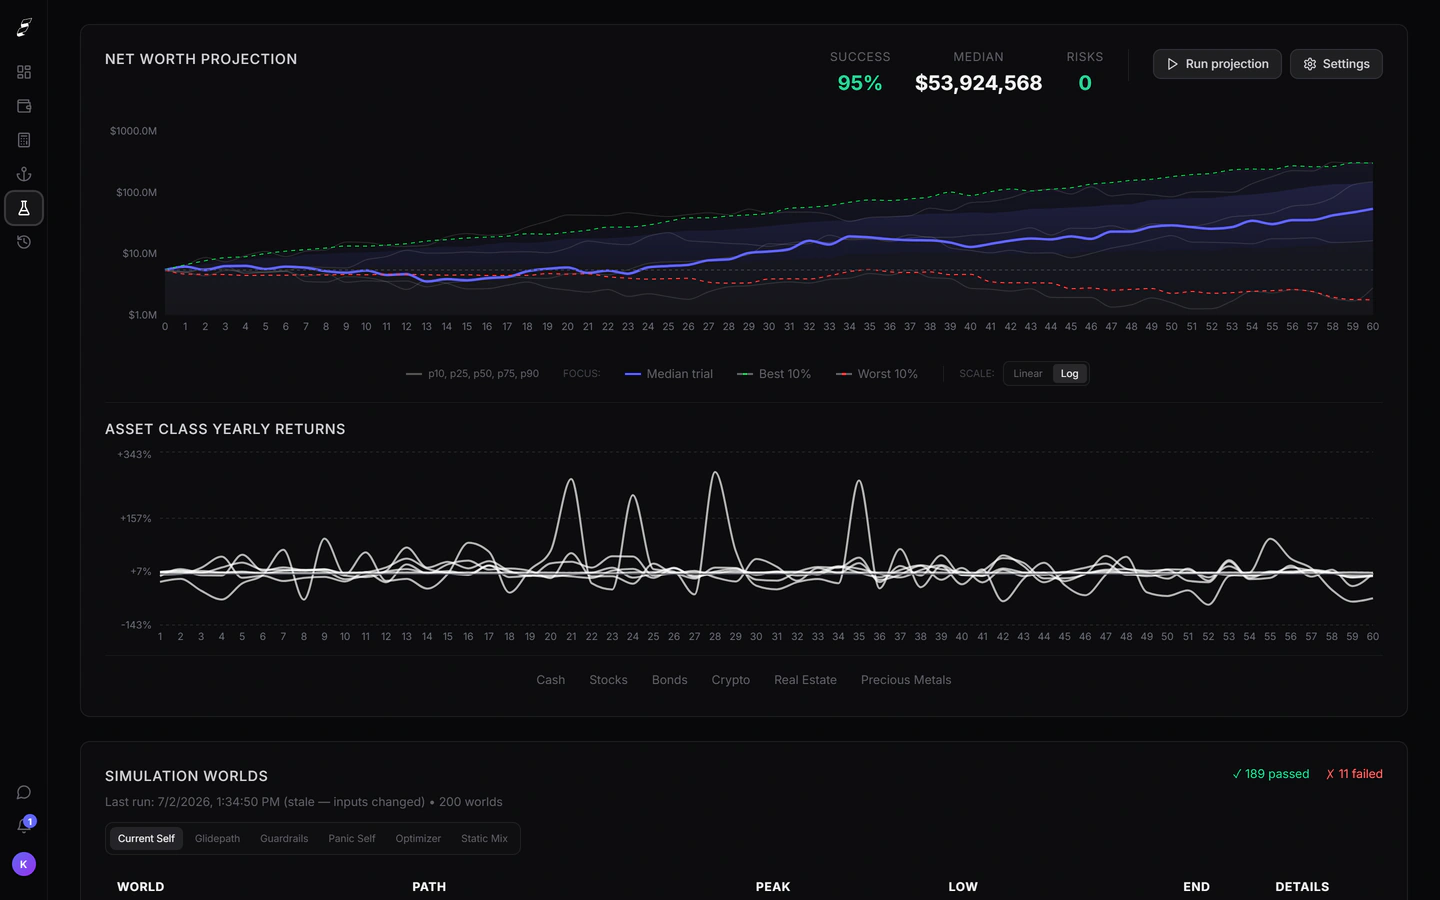
Task: Click the SIMULATION WORLDS heading
Action: click(186, 776)
